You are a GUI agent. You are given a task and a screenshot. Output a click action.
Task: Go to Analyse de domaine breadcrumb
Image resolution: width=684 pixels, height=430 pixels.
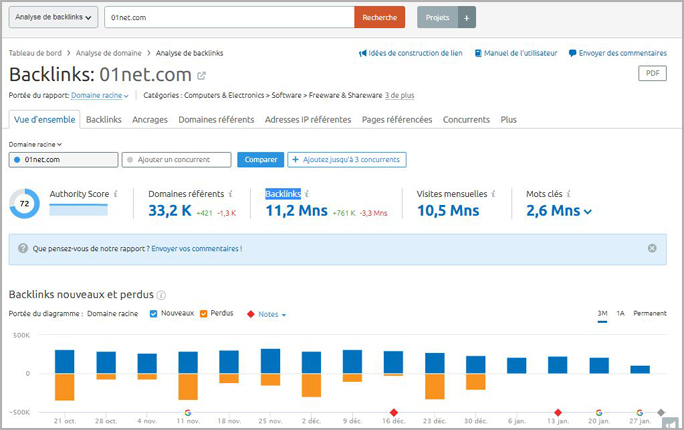109,53
